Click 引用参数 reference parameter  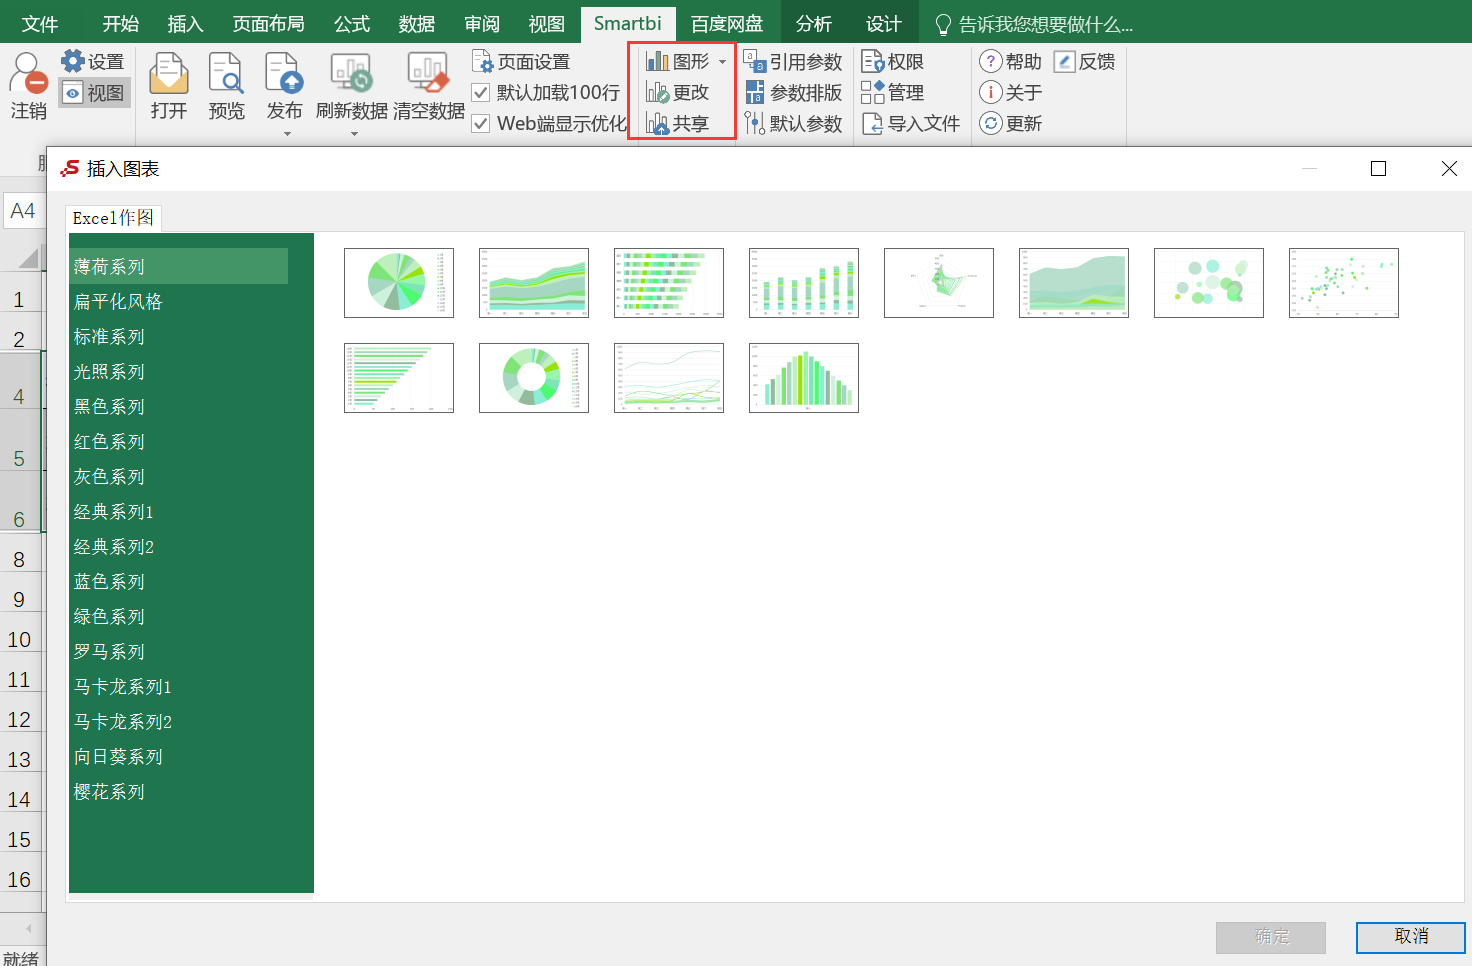coord(793,62)
